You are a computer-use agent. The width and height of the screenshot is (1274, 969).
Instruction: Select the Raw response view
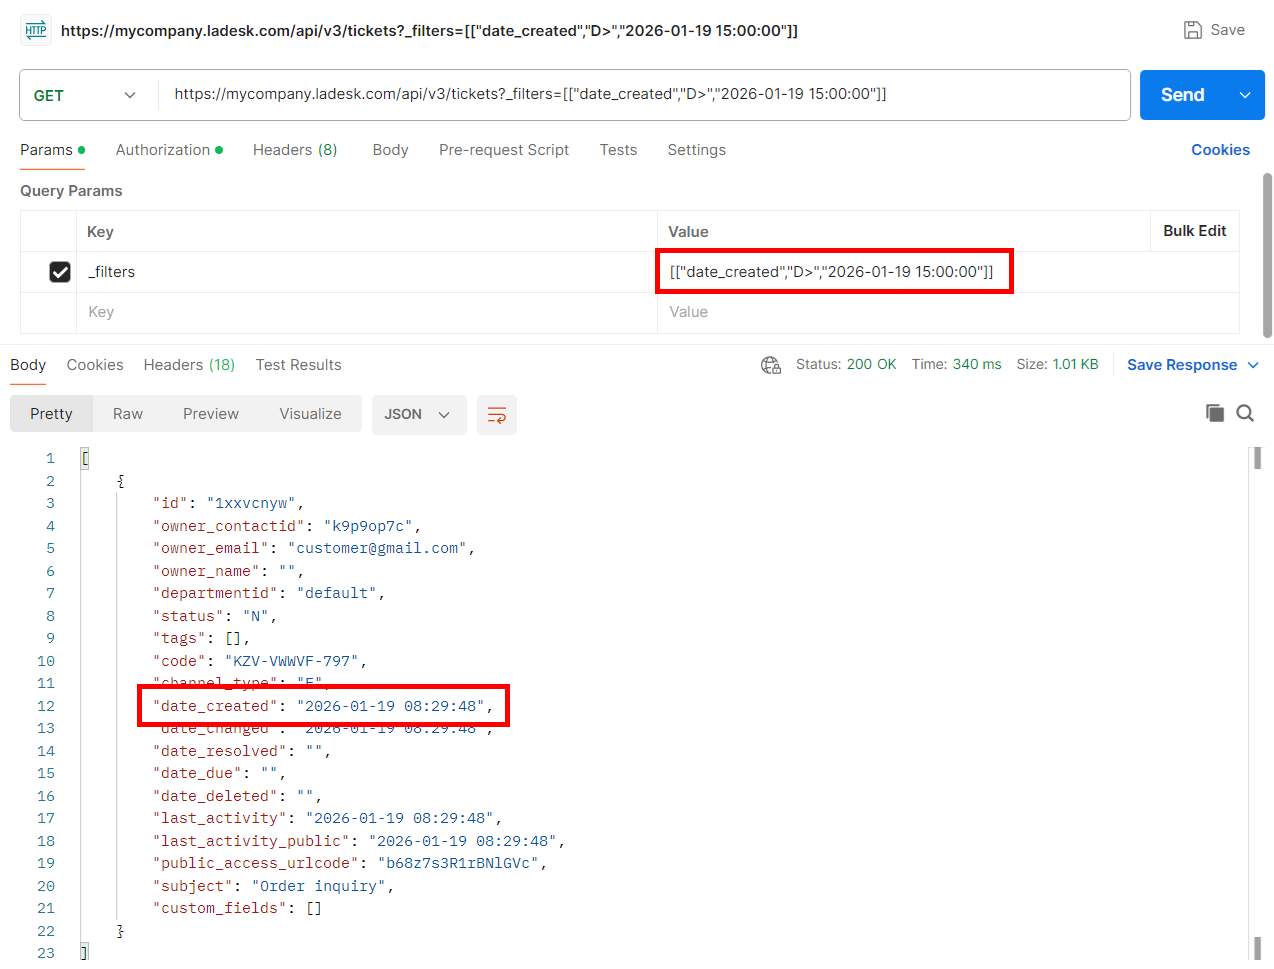pos(127,414)
